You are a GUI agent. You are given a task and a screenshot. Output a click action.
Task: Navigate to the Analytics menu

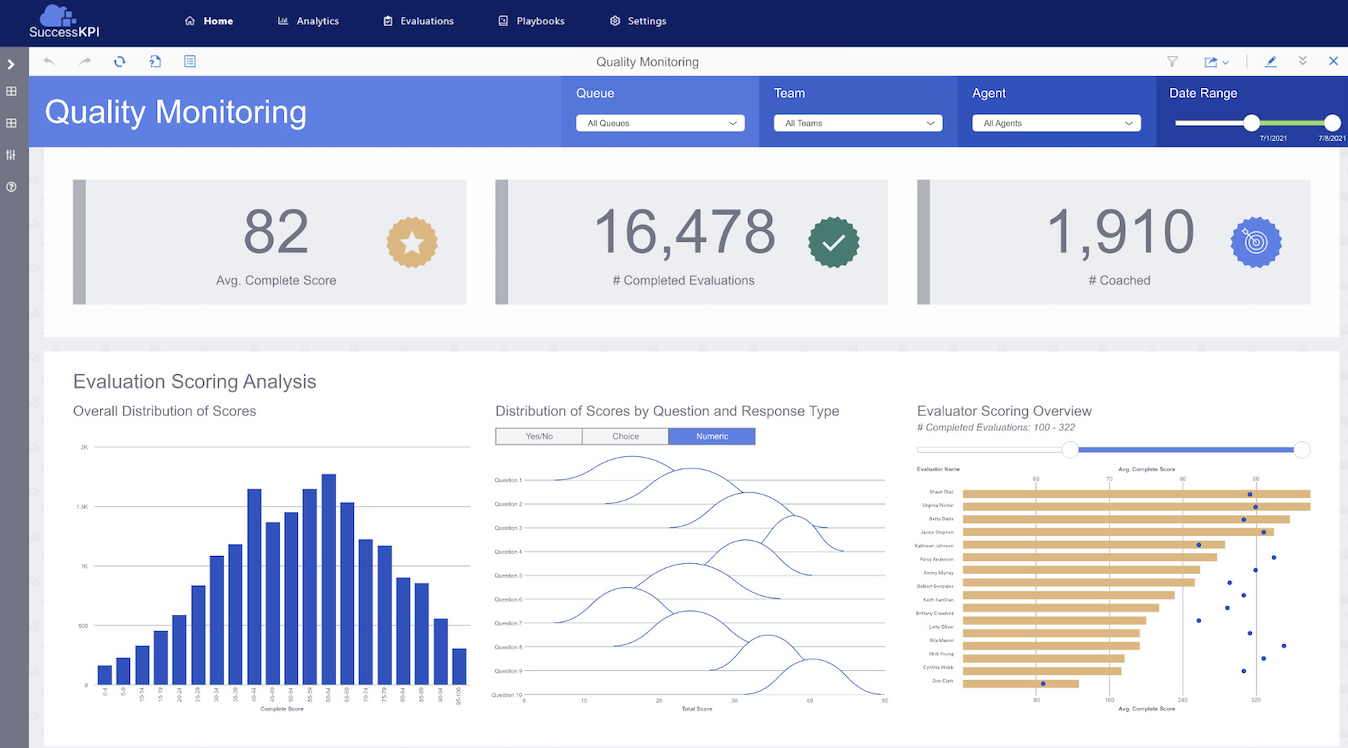click(308, 20)
